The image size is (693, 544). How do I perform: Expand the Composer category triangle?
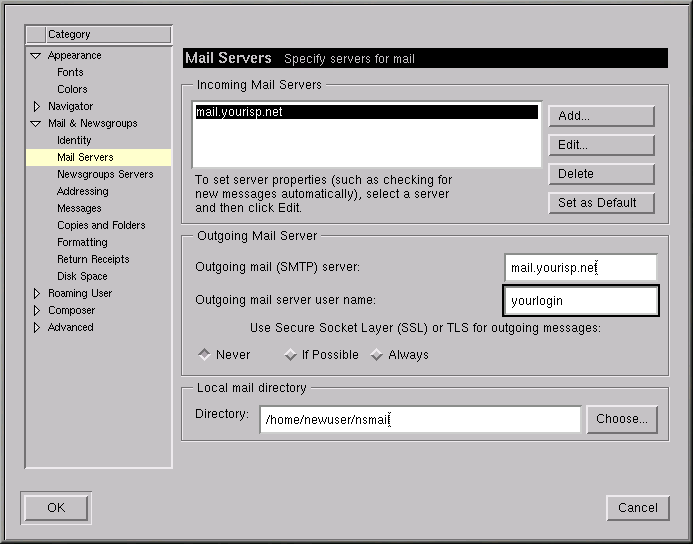click(x=37, y=311)
